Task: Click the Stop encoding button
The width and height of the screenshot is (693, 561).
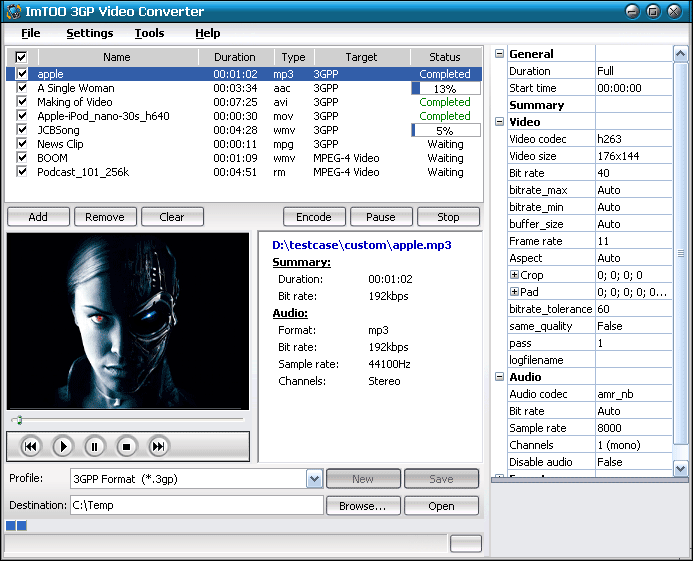Action: coord(448,217)
